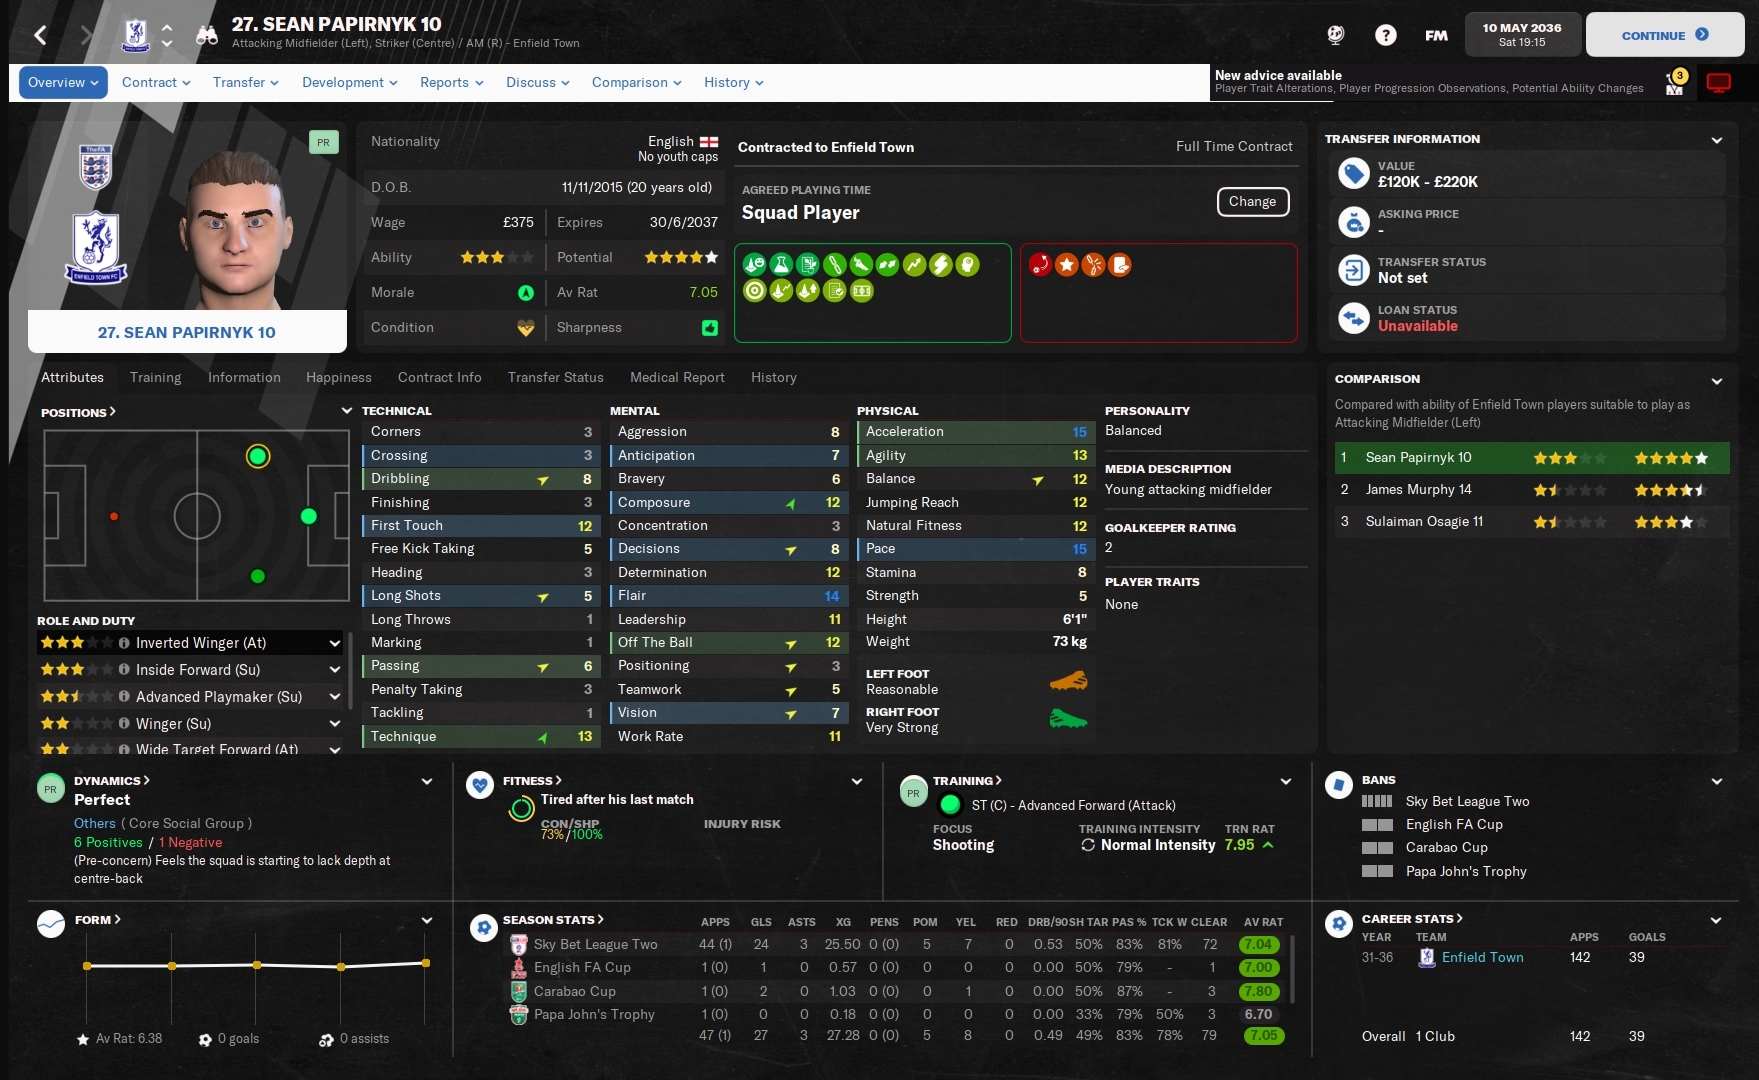Open the Training panel chevron menu
Viewport: 1759px width, 1080px height.
pos(1286,781)
